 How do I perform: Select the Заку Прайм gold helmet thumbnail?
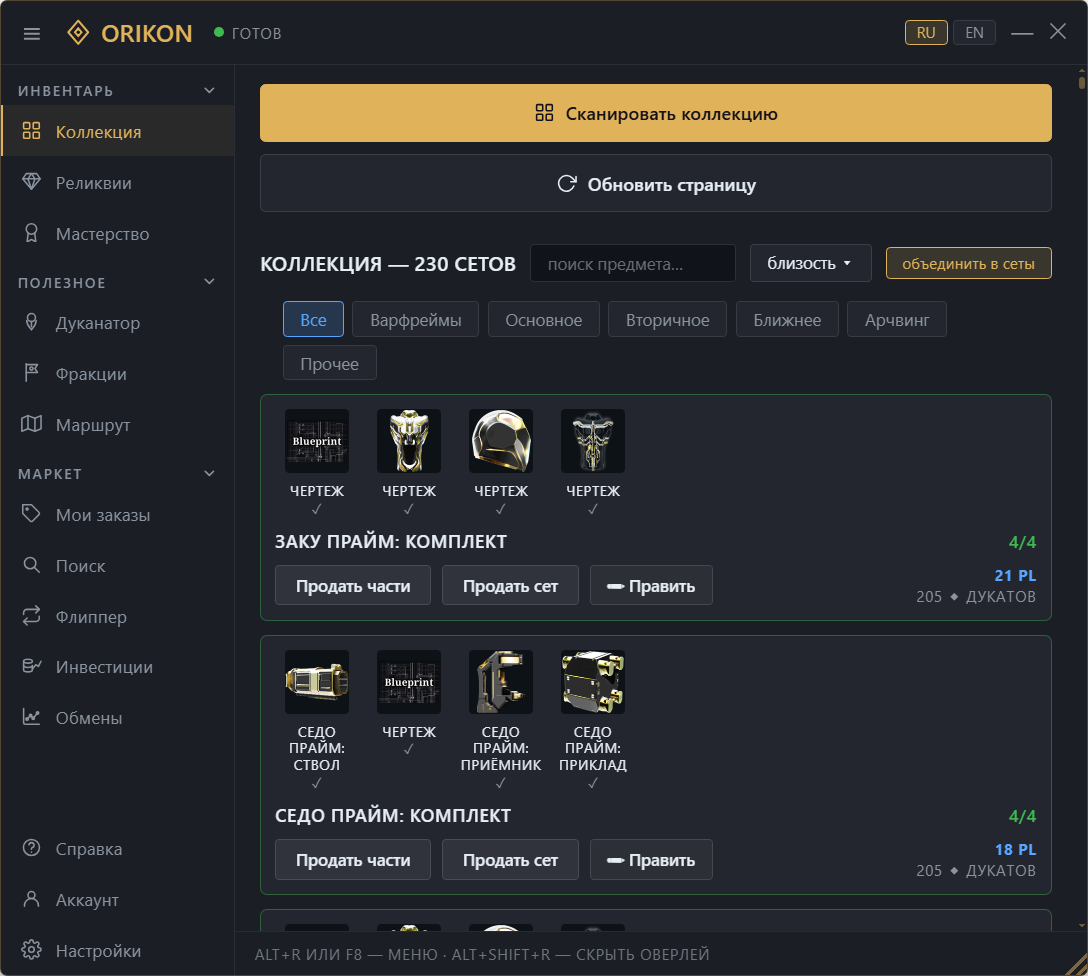(501, 441)
